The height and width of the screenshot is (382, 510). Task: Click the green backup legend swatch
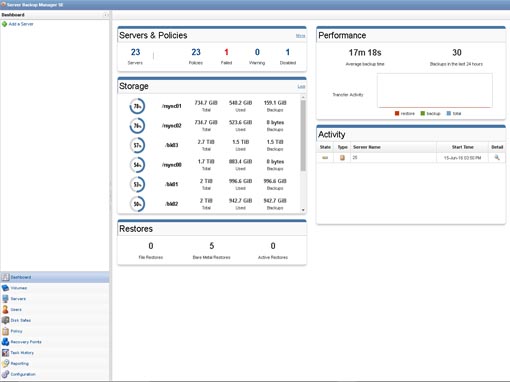[423, 113]
